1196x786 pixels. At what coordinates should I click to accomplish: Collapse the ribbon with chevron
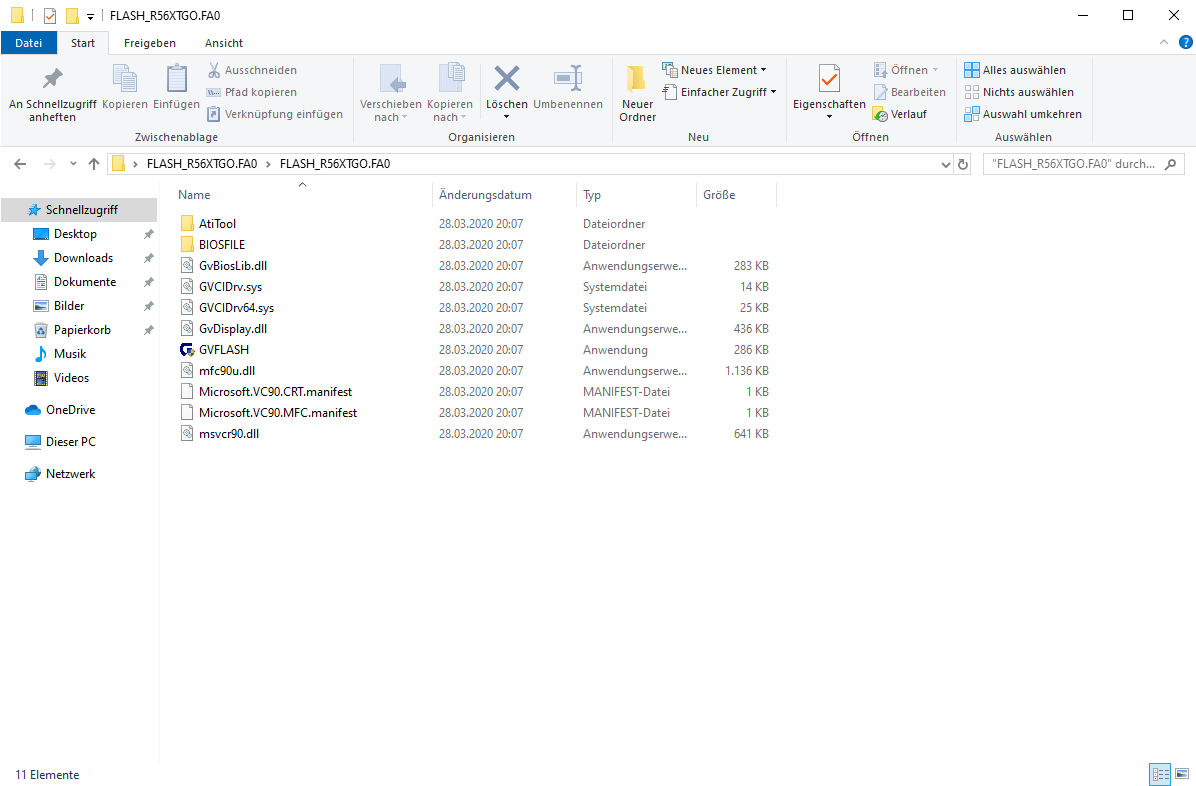click(1164, 42)
